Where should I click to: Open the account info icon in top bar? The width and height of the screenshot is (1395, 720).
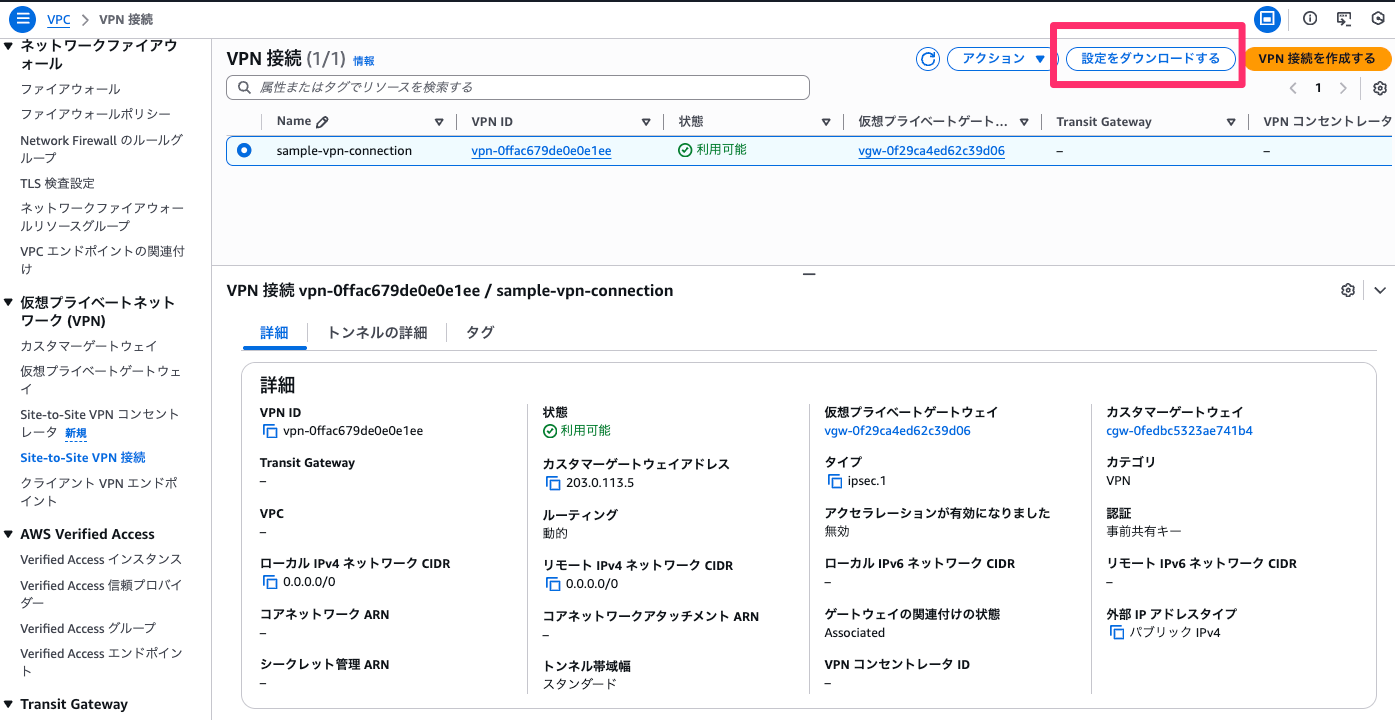[x=1310, y=18]
